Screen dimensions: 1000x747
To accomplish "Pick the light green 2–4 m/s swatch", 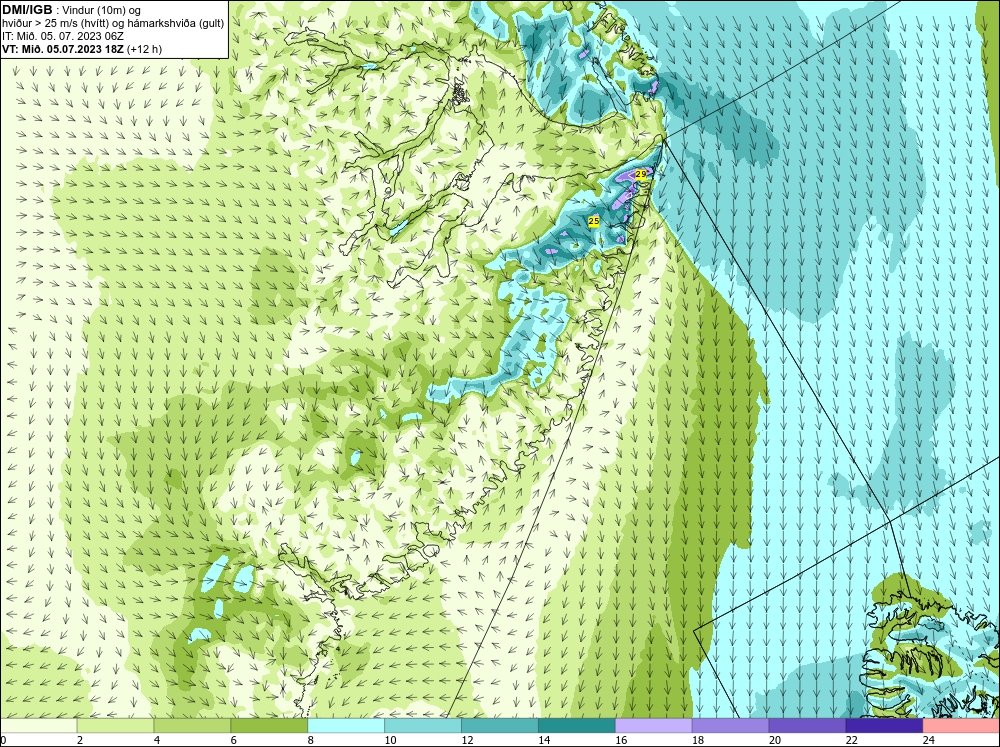I will 115,726.
